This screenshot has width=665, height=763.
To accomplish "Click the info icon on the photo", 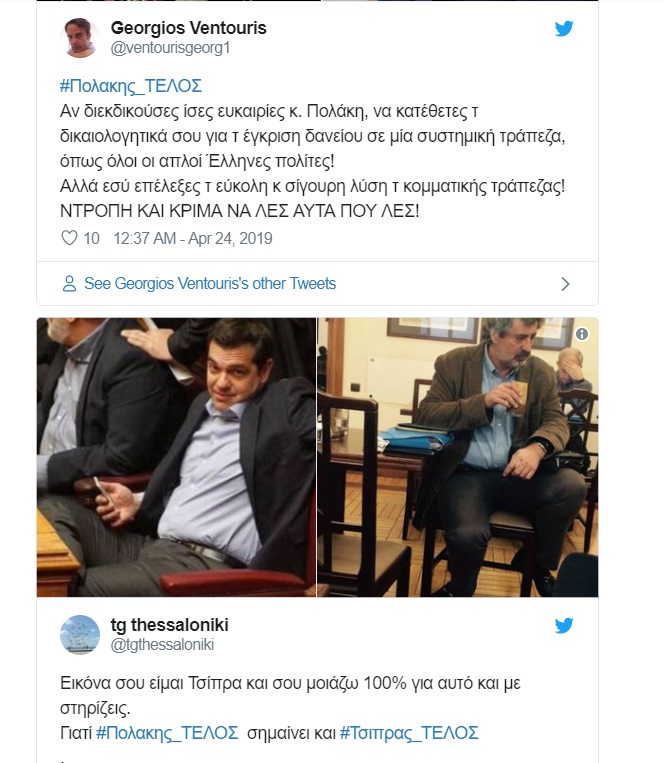I will [x=582, y=334].
